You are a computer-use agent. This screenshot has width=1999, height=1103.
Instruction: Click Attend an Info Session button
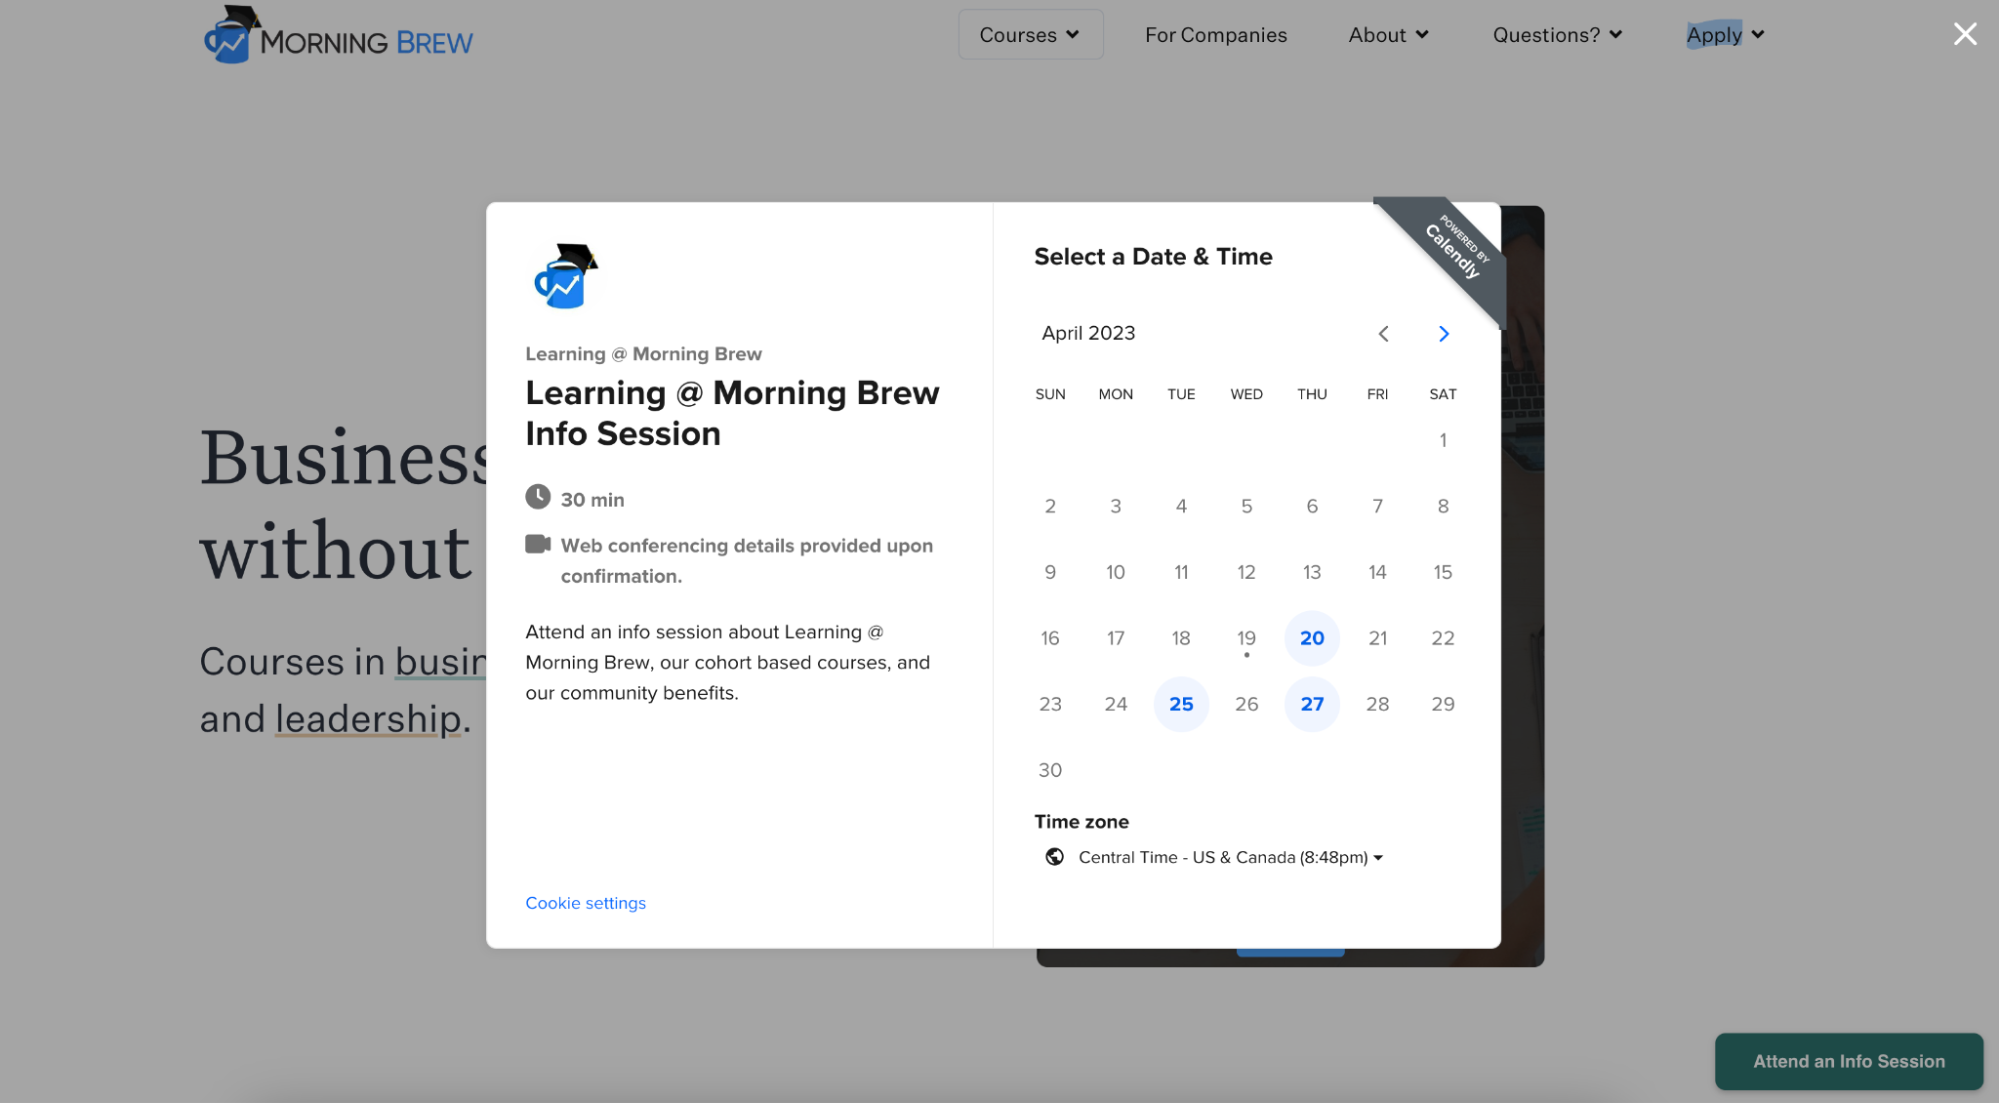tap(1848, 1061)
